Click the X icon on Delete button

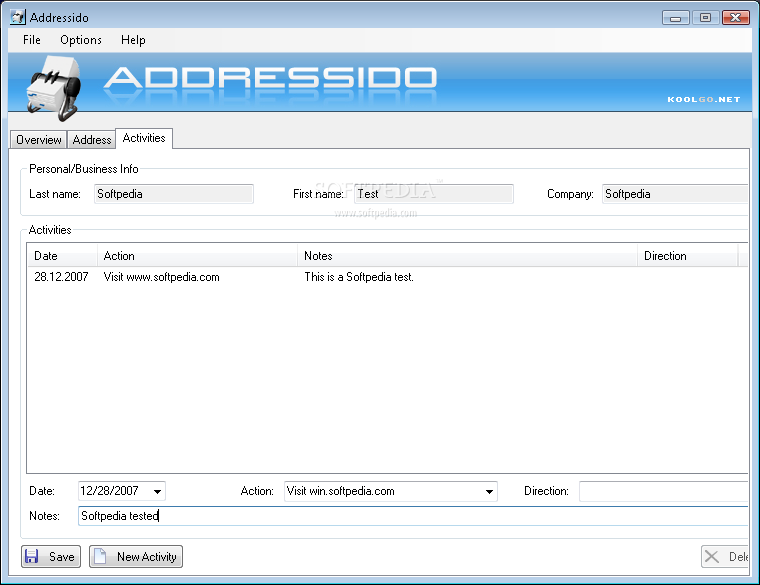tap(712, 556)
